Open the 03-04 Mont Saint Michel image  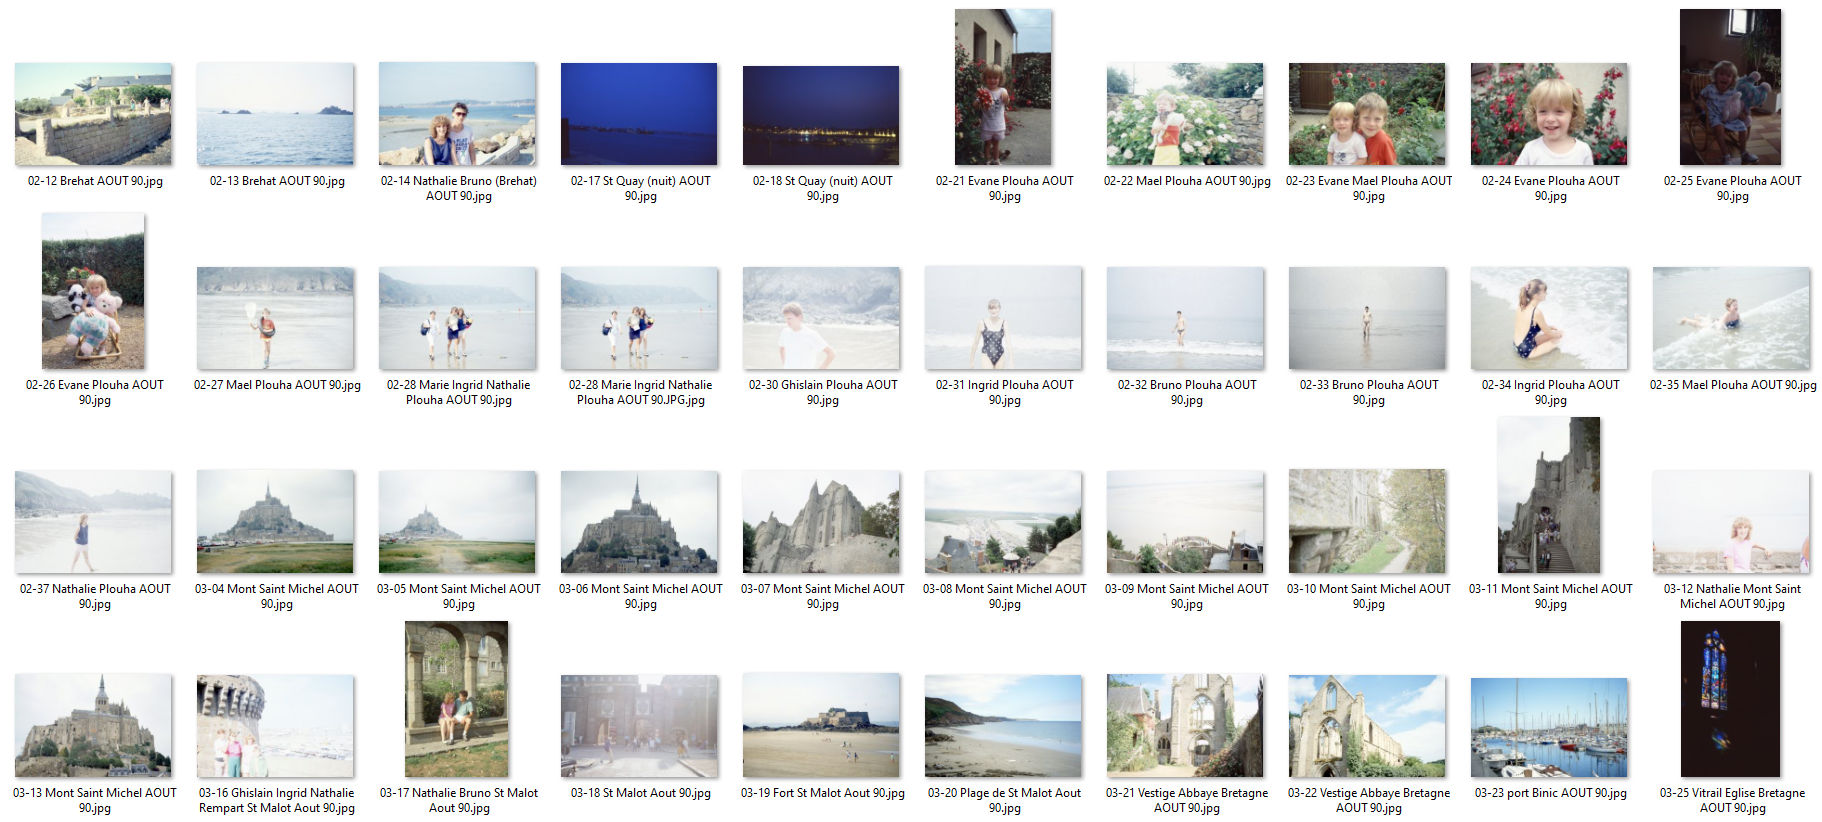coord(275,521)
